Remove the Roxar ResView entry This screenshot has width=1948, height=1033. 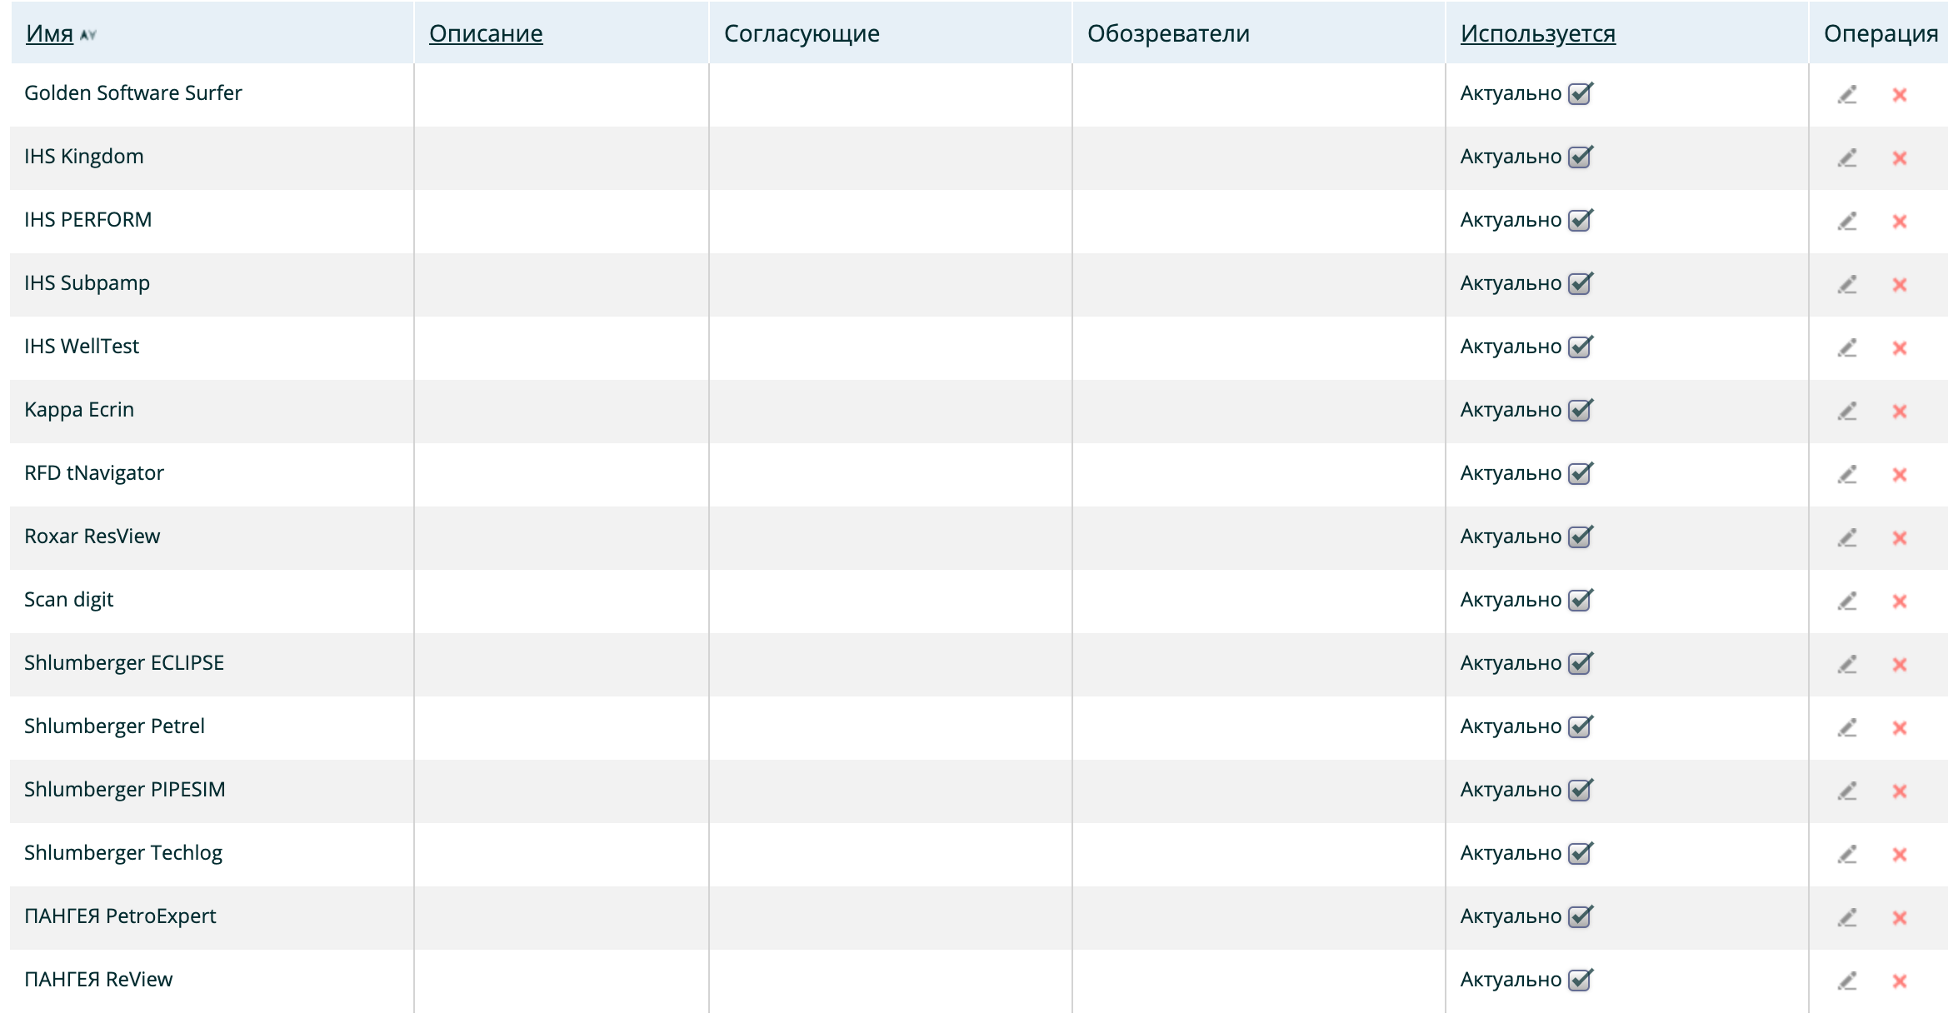(1900, 538)
